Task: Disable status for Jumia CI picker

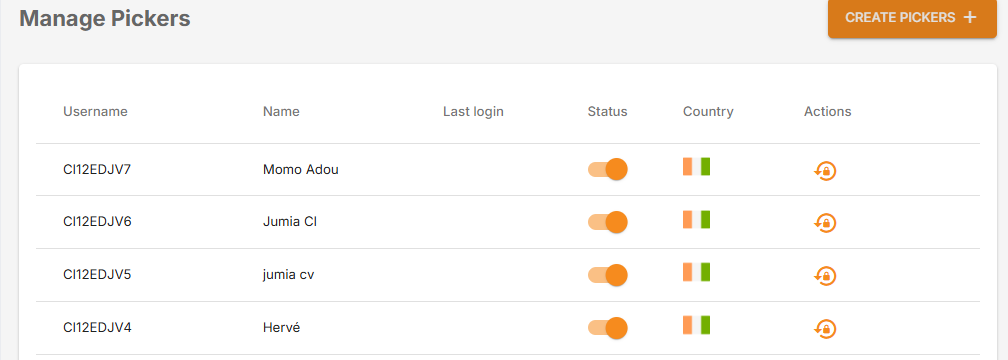Action: [x=608, y=222]
